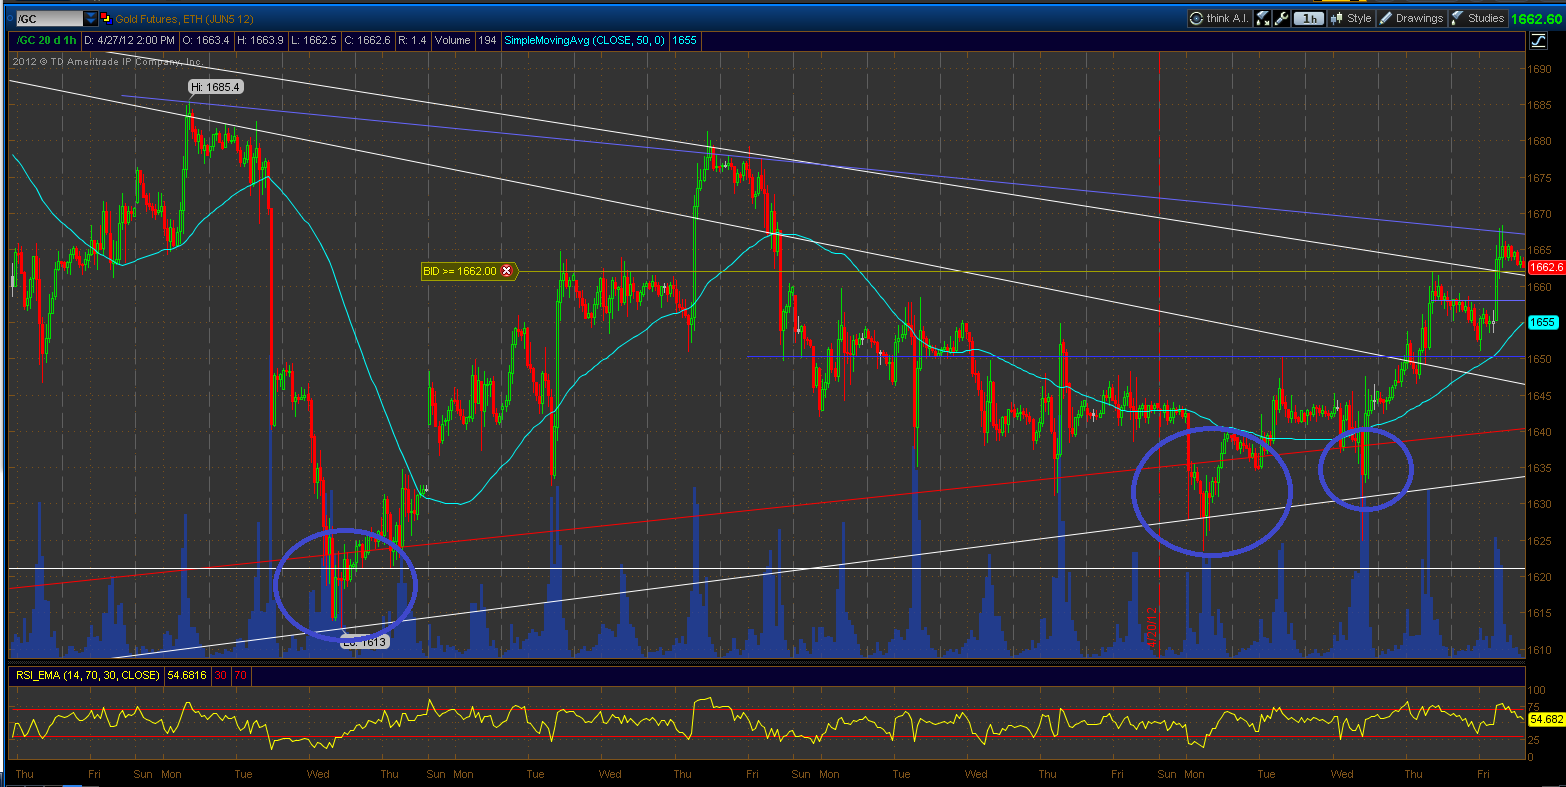Click the cyan 1655 moving average value in the header
The width and height of the screenshot is (1566, 787).
[x=684, y=40]
